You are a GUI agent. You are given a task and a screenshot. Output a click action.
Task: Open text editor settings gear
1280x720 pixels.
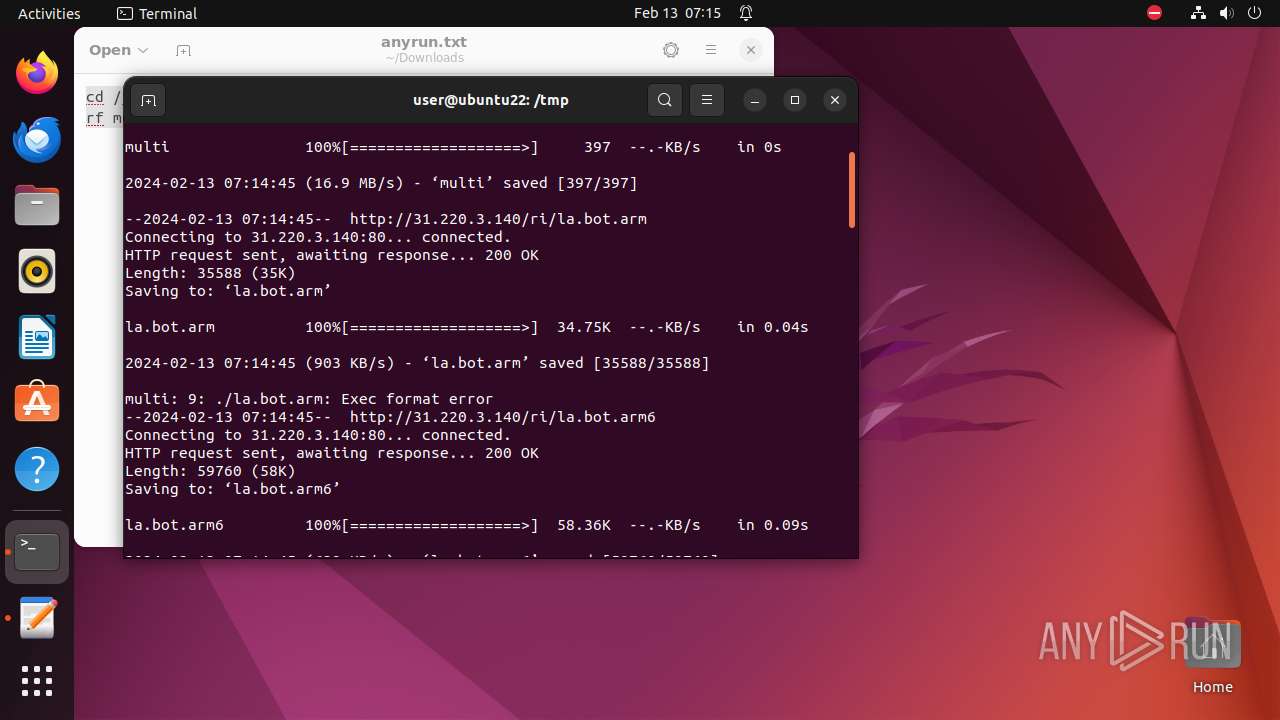point(671,50)
